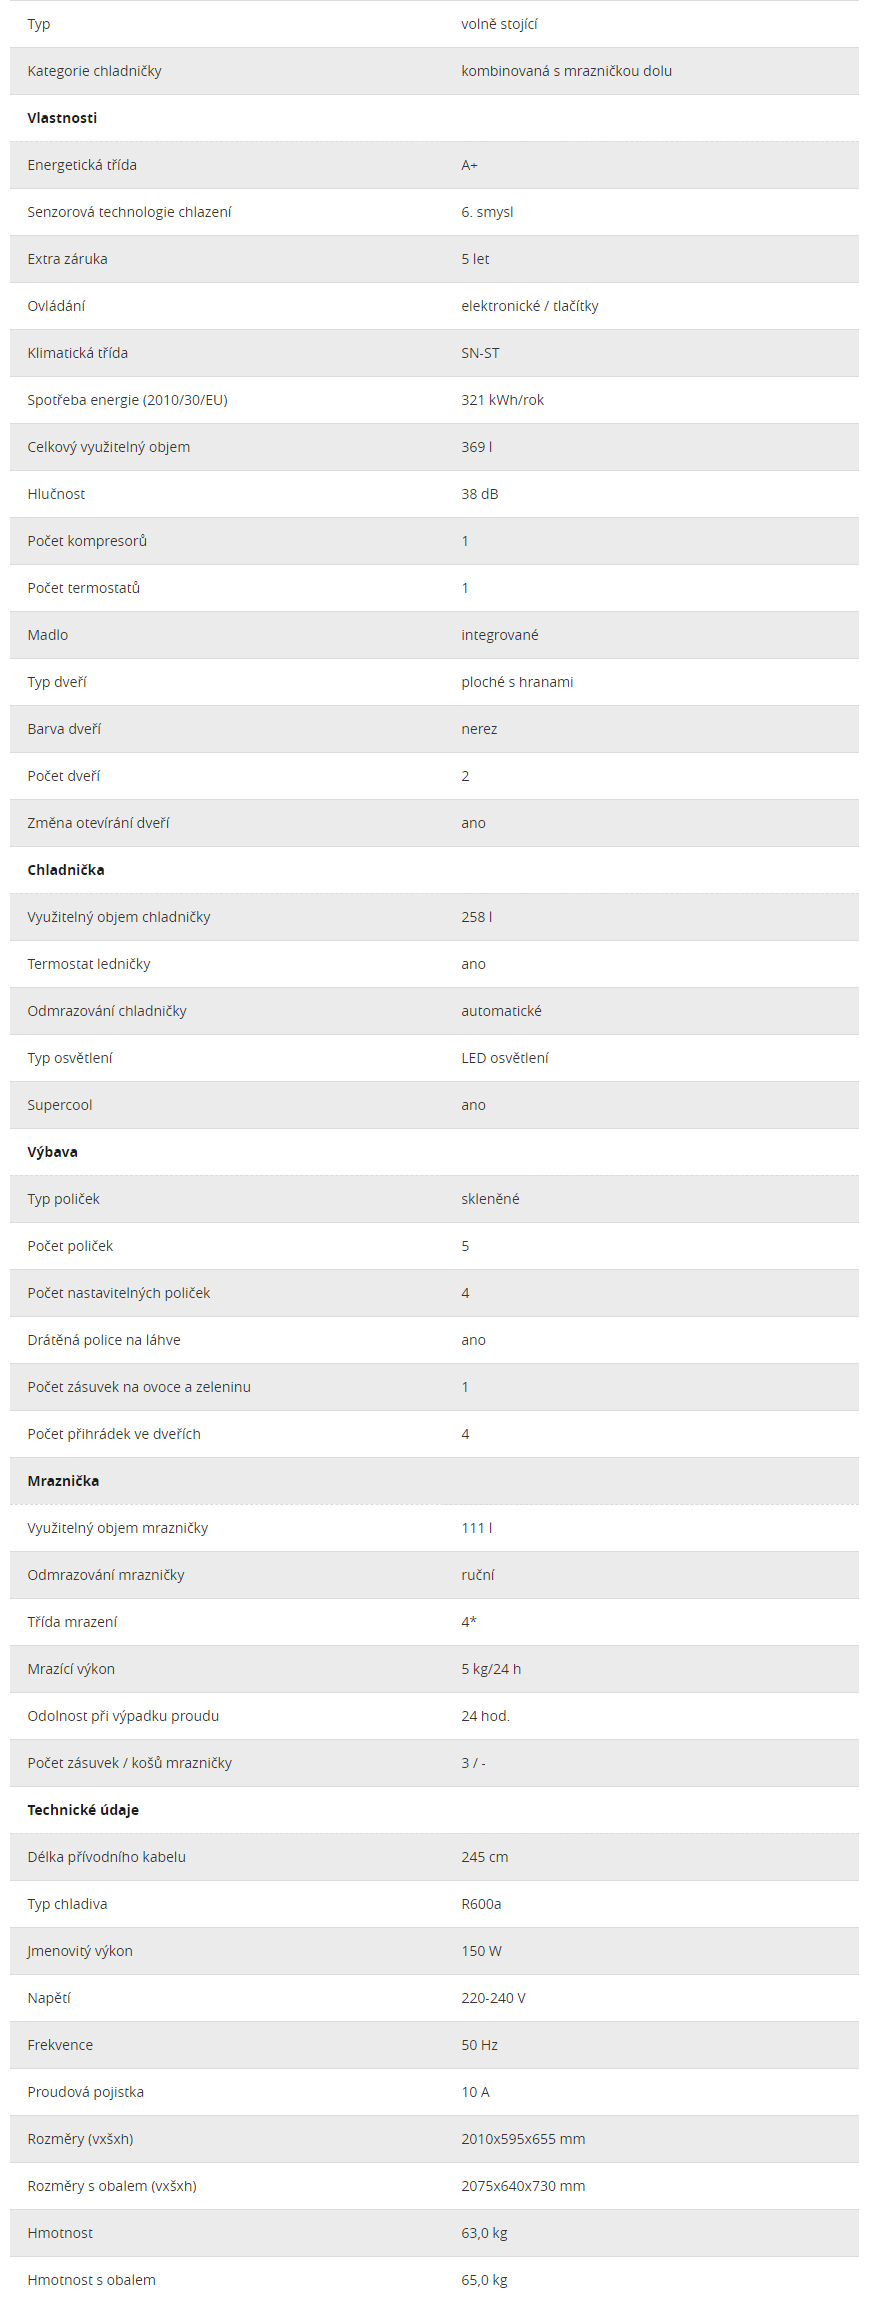This screenshot has height=2313, width=872.
Task: Click the value 321 kWh/rok
Action: (502, 400)
